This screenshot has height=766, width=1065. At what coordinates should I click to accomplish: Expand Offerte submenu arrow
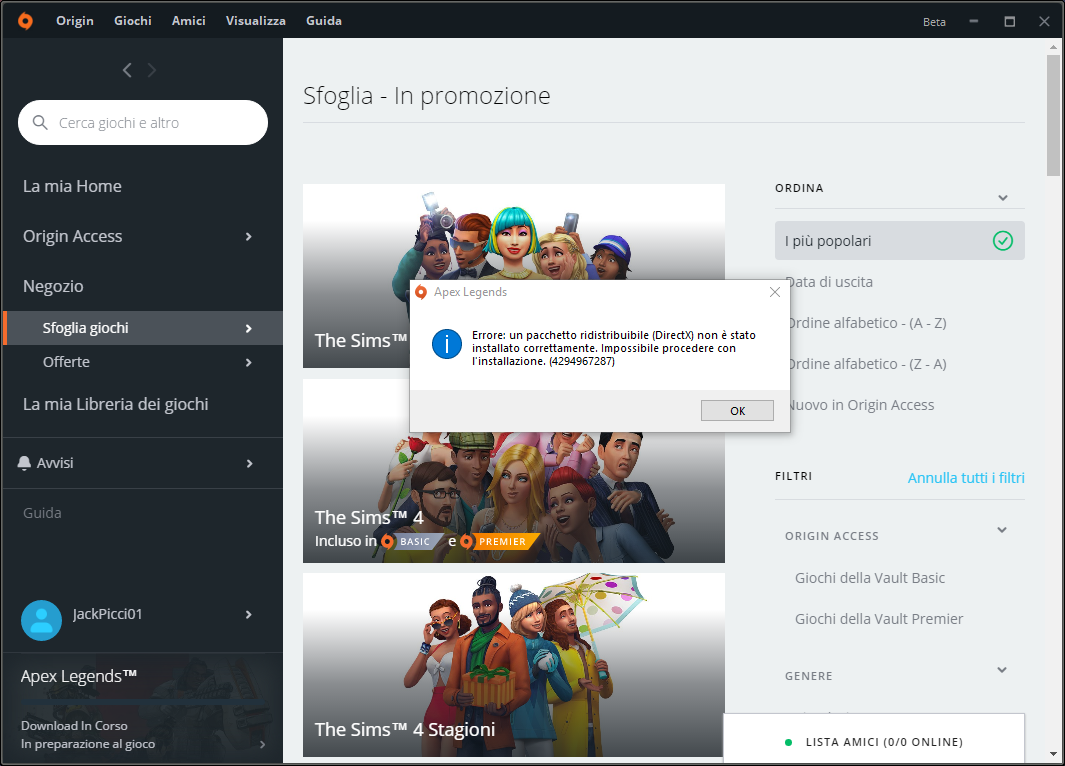249,362
